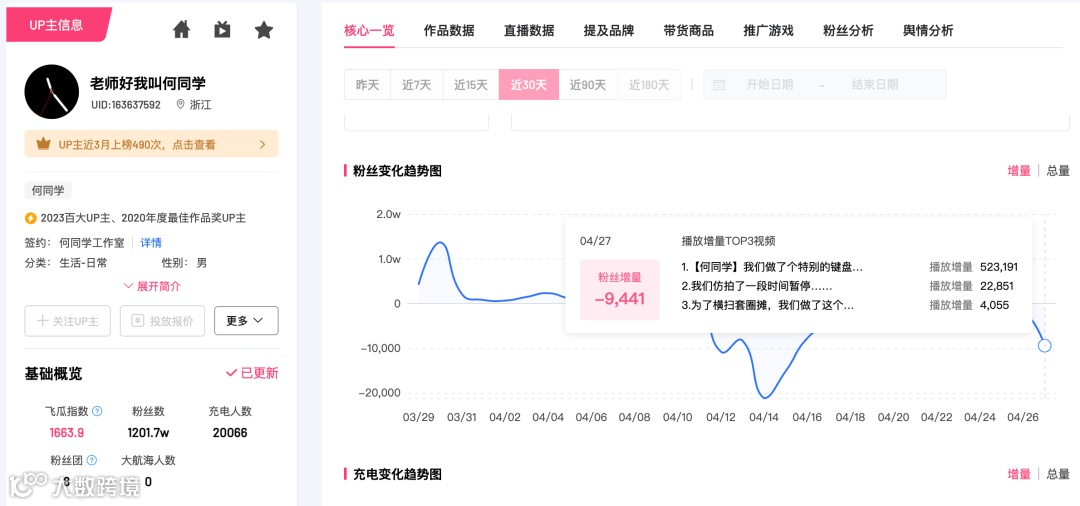Select the 近30天 time range

click(529, 85)
